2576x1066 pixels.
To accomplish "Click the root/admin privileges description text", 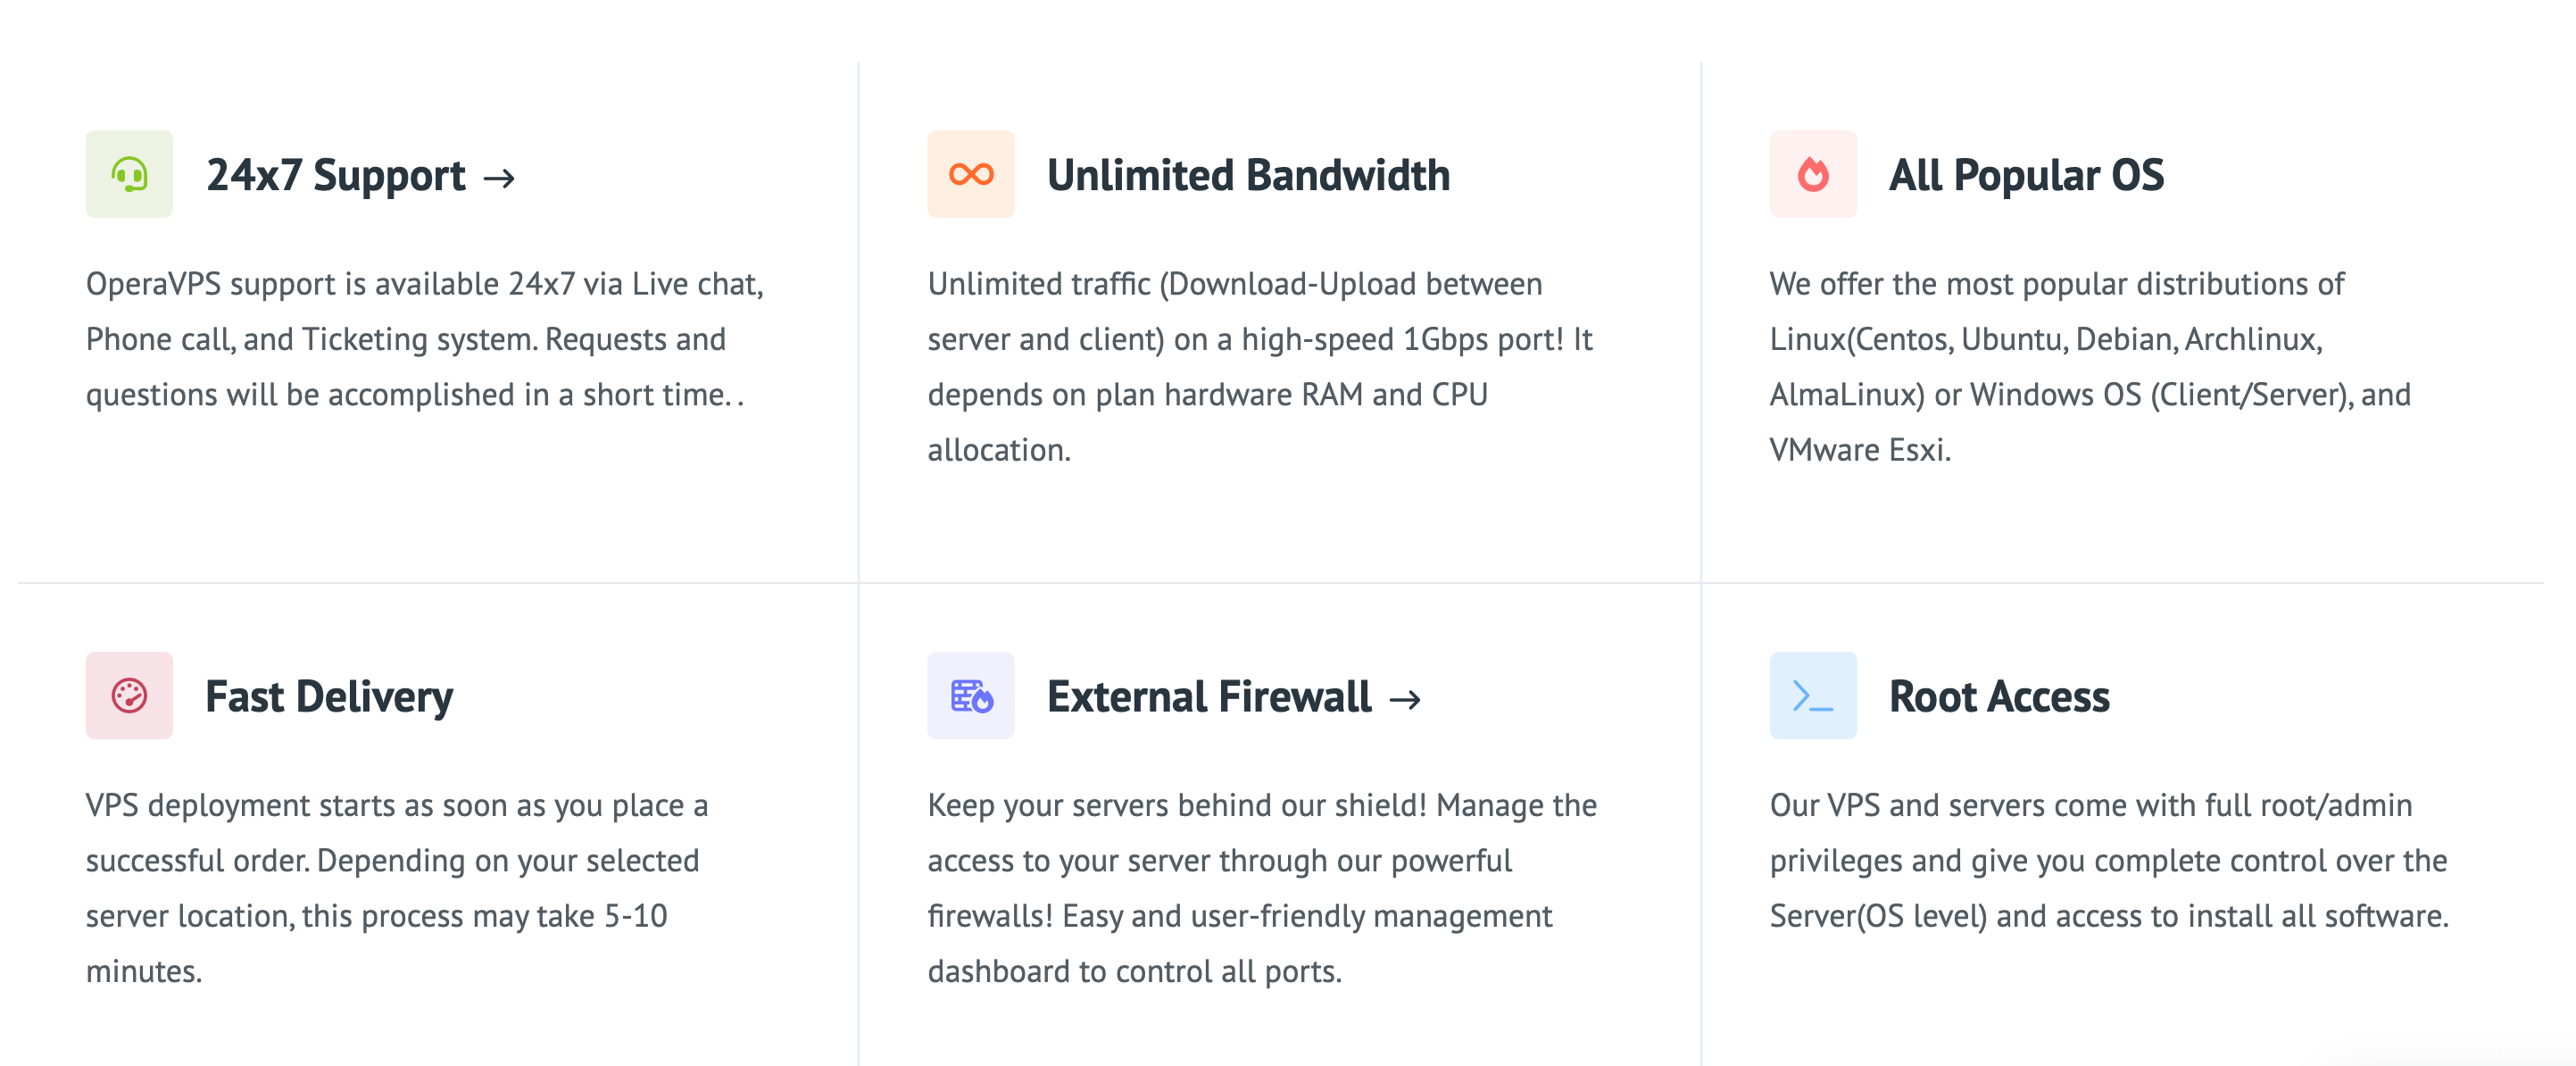I will (2108, 860).
